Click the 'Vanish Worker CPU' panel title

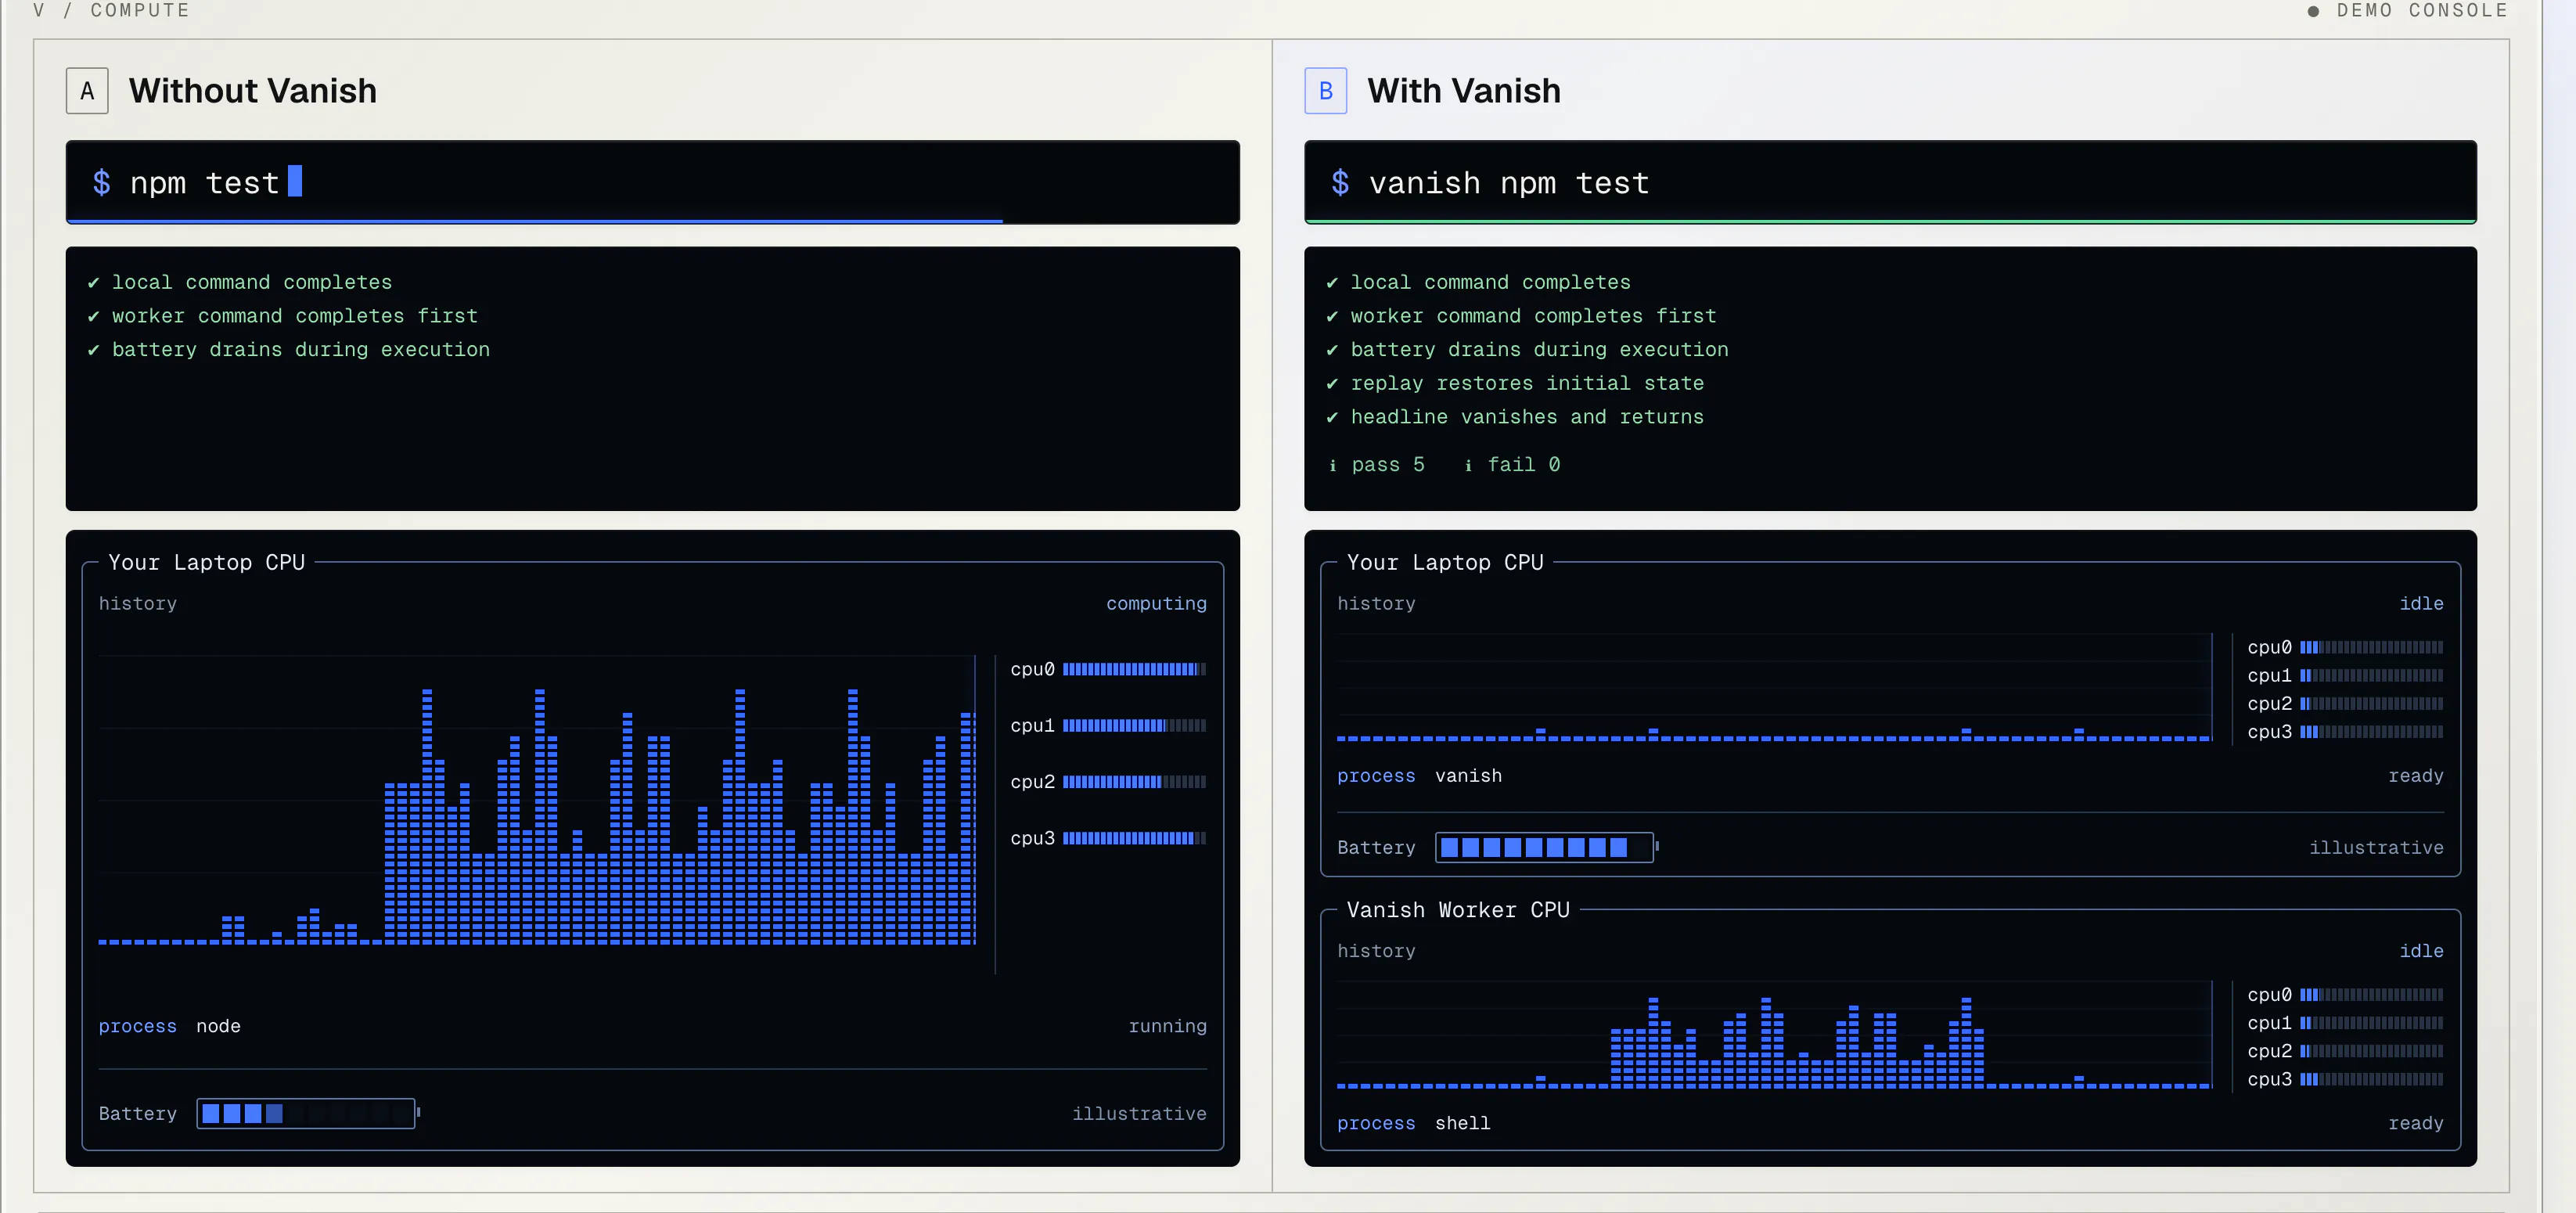(1458, 910)
